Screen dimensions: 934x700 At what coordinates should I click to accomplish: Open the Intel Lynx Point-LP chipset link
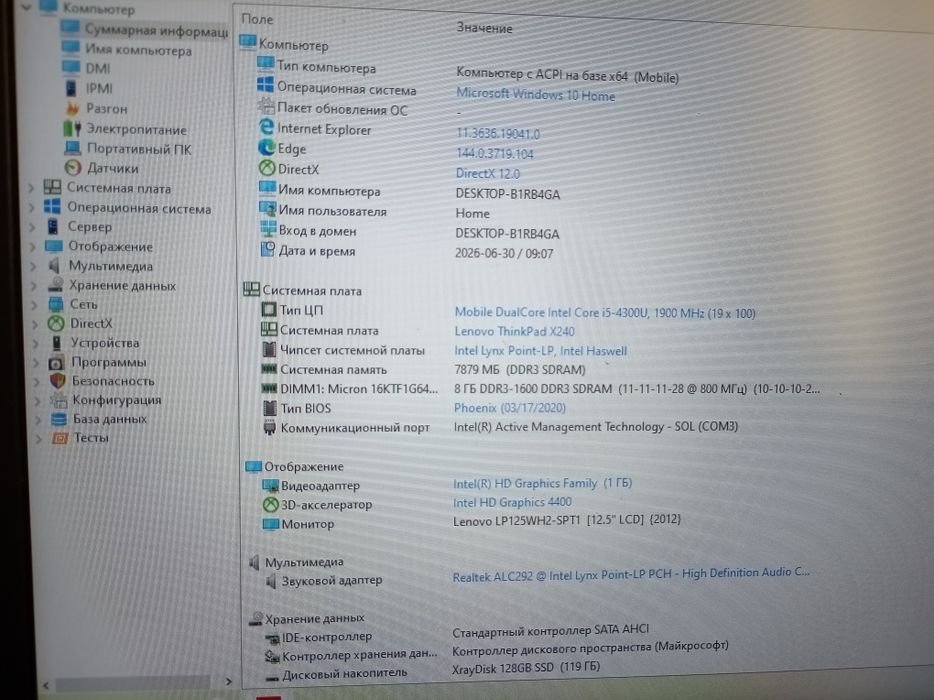tap(540, 351)
